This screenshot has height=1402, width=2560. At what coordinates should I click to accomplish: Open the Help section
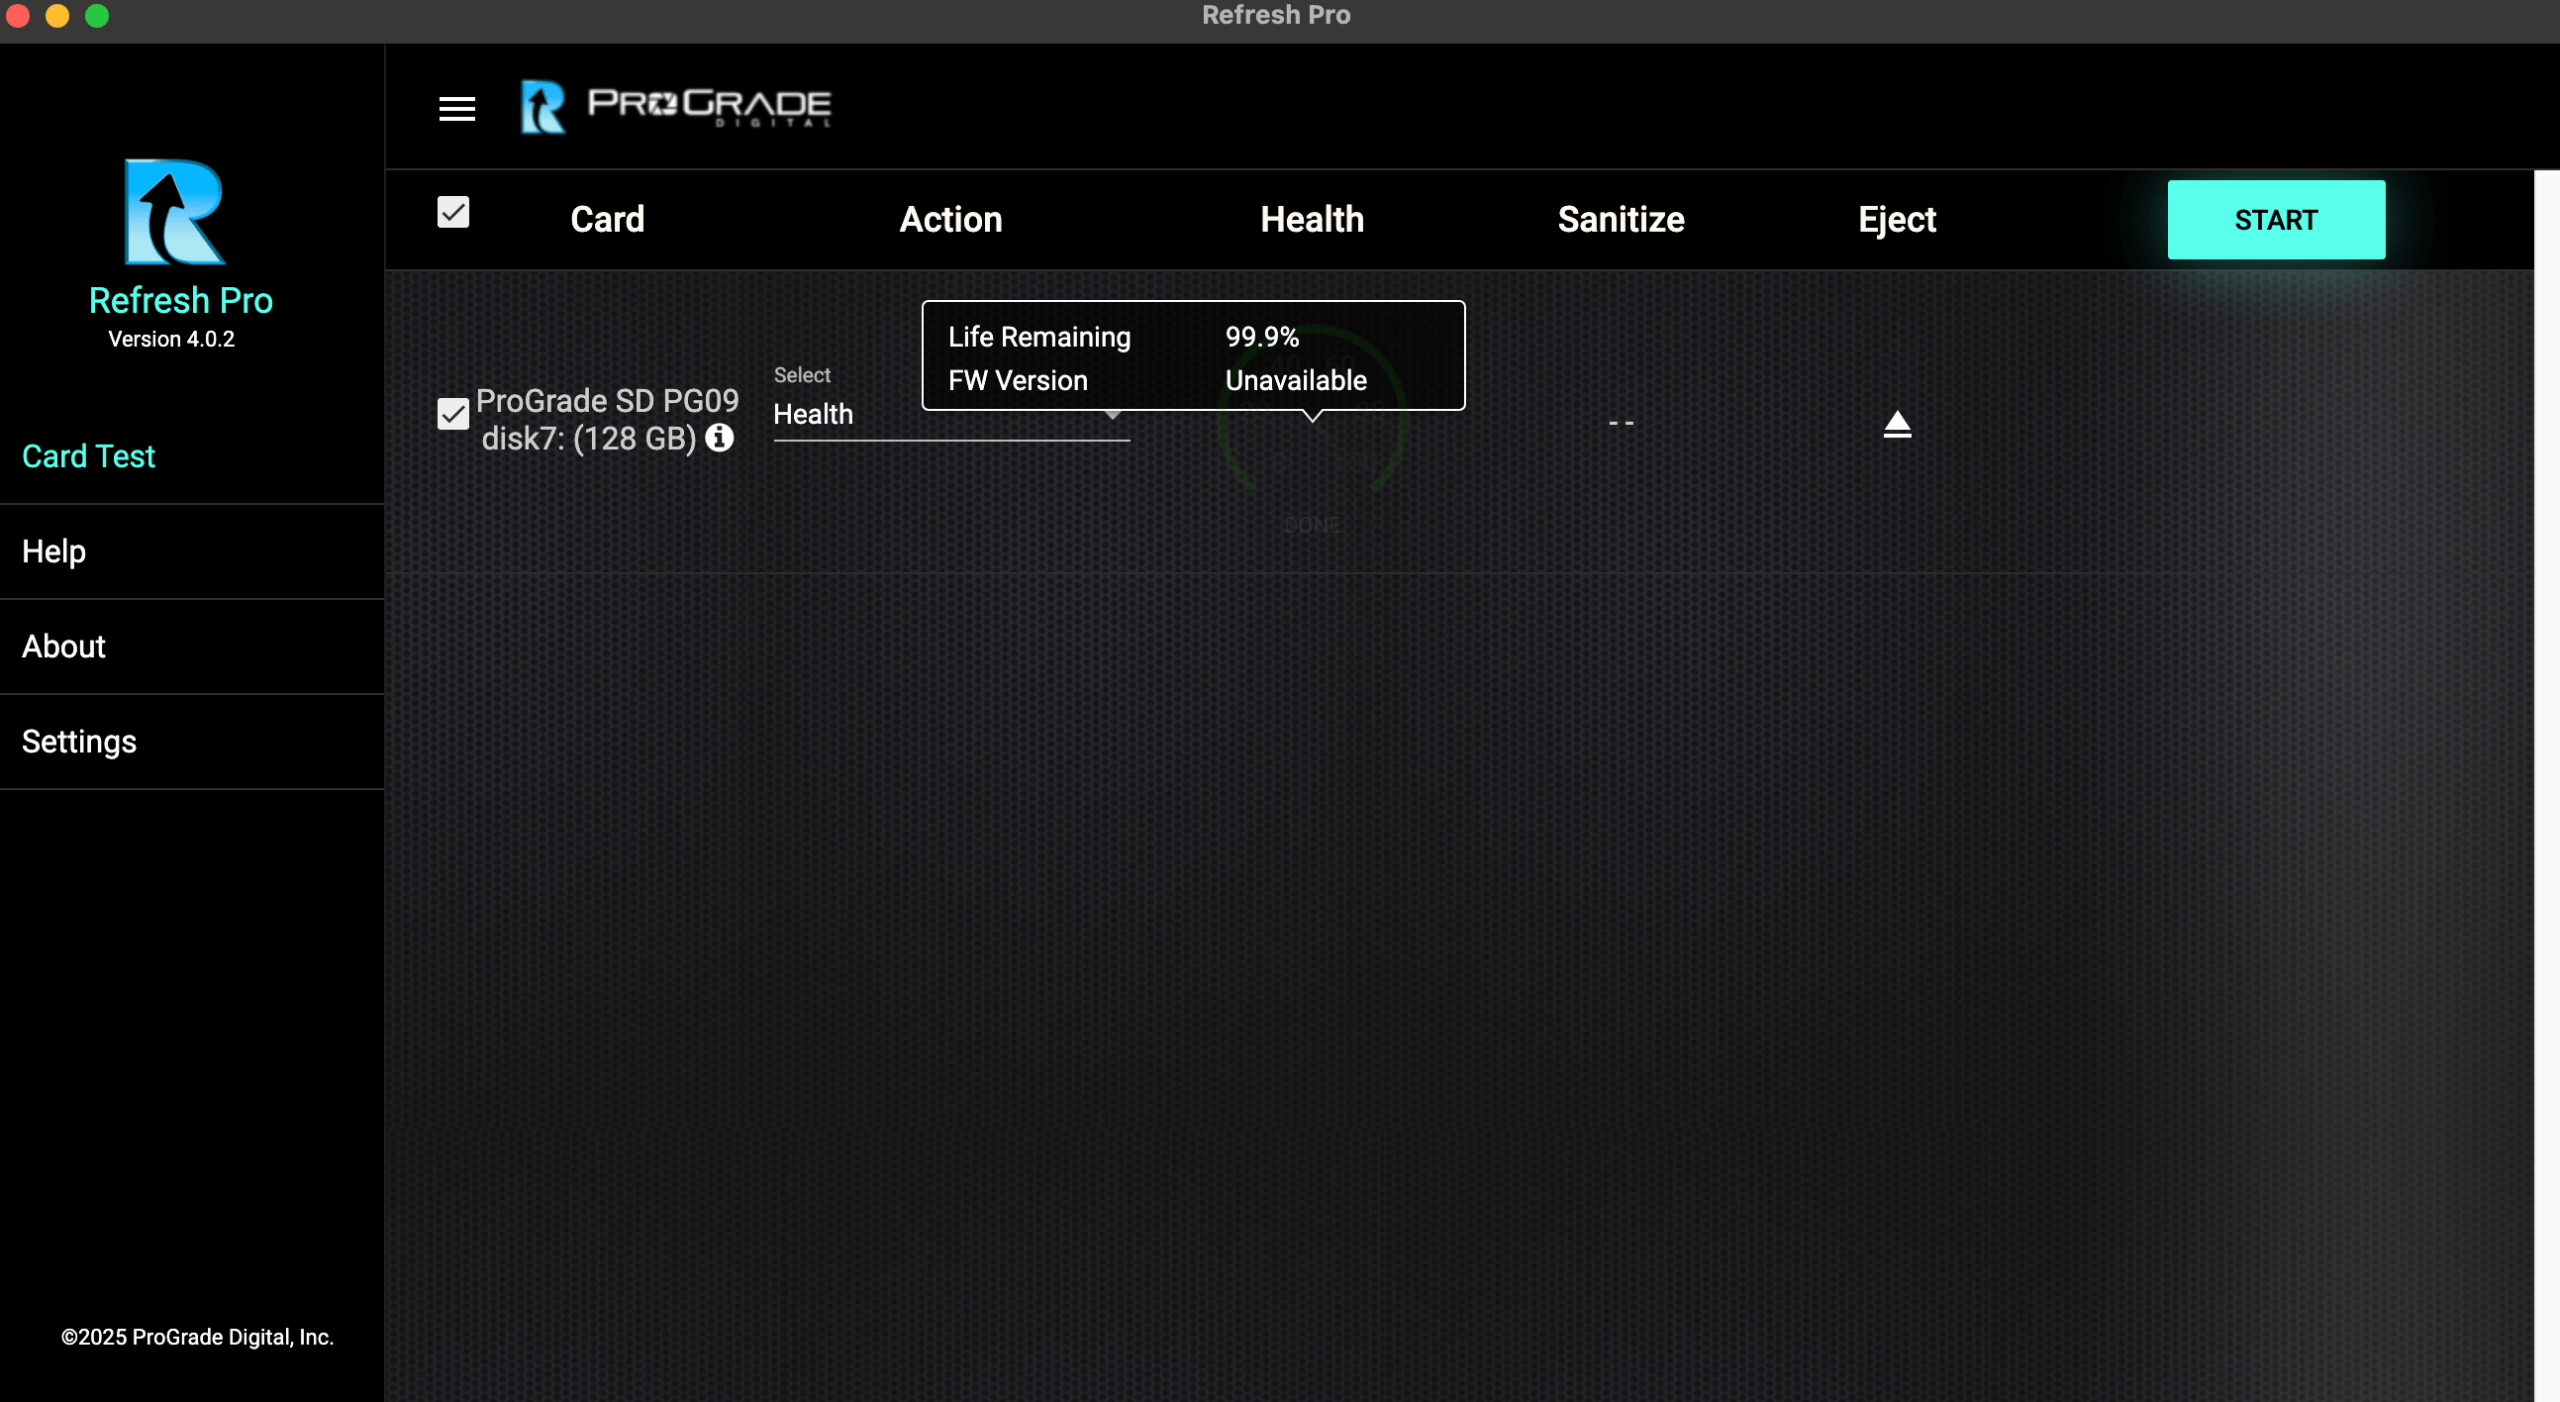pos(54,551)
